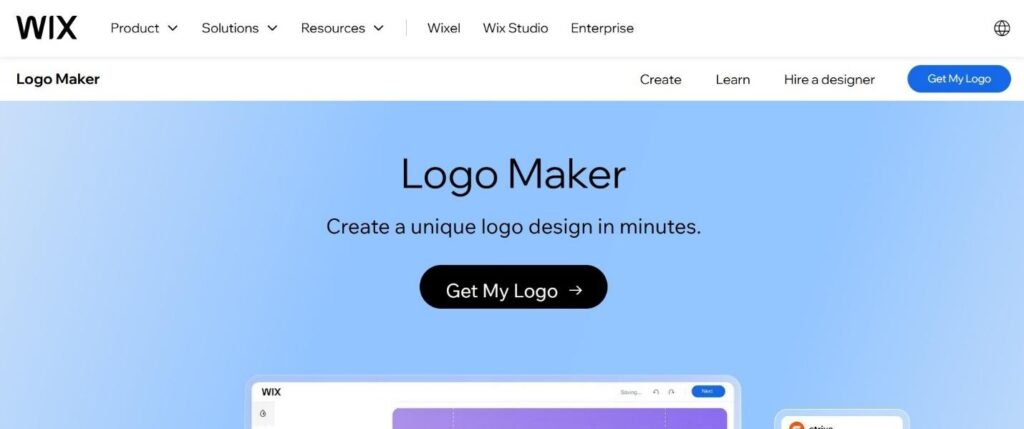The height and width of the screenshot is (429, 1024).
Task: Expand the Resources dropdown menu
Action: tap(342, 28)
